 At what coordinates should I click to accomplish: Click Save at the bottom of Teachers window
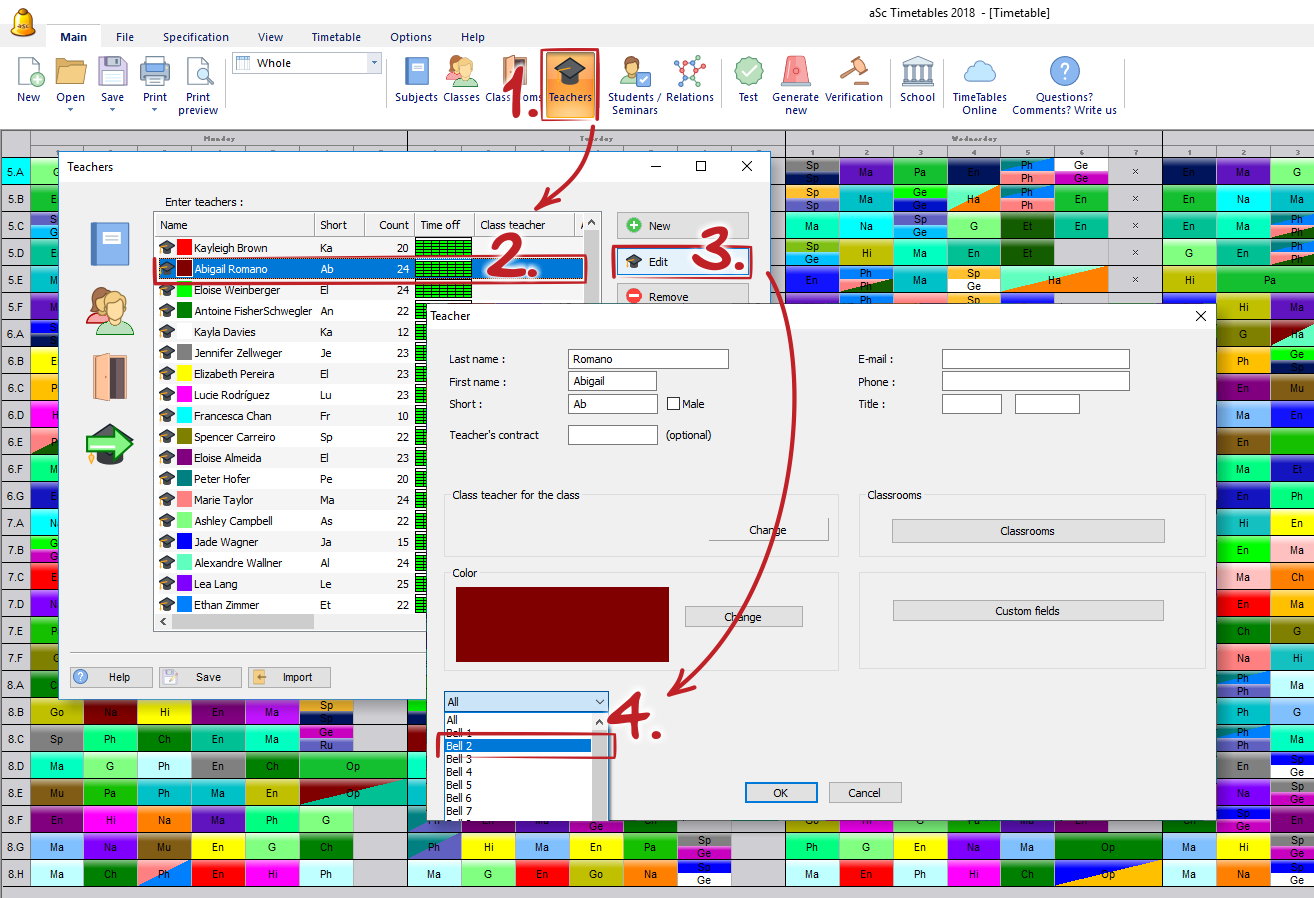pos(200,677)
